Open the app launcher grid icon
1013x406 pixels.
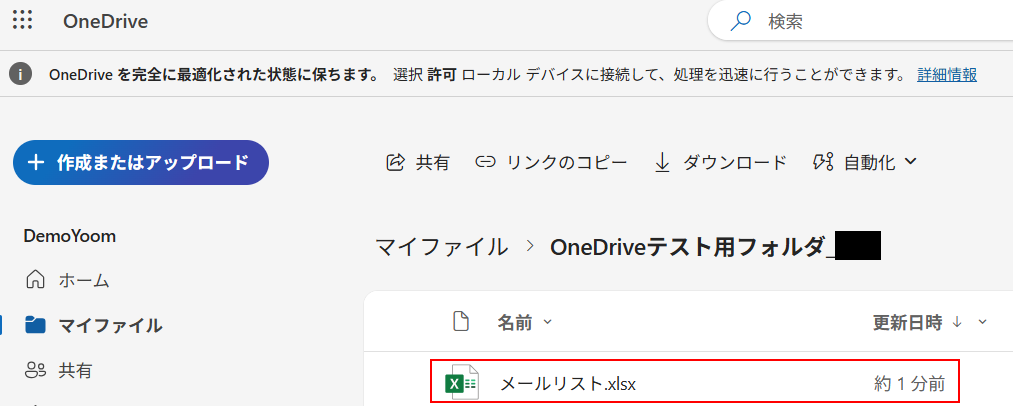23,20
